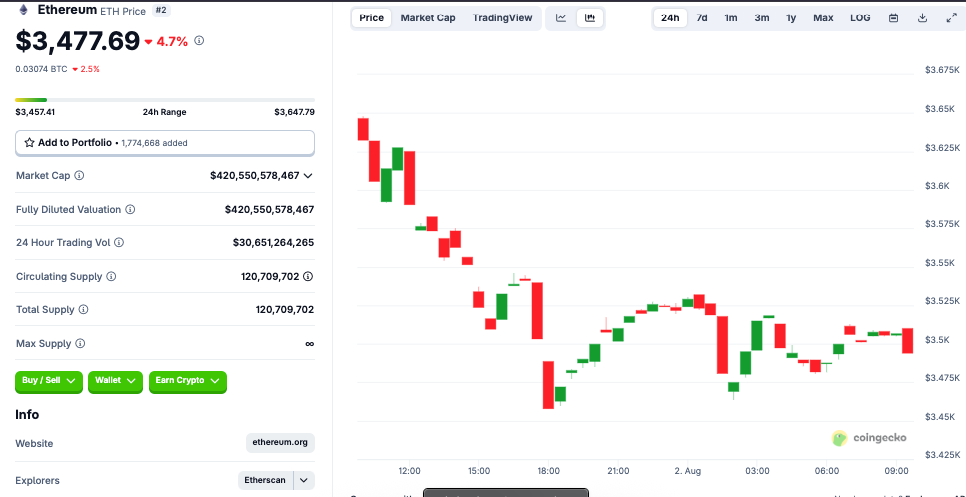Switch chart to line view icon
Screen dimensions: 966x497
pos(561,18)
